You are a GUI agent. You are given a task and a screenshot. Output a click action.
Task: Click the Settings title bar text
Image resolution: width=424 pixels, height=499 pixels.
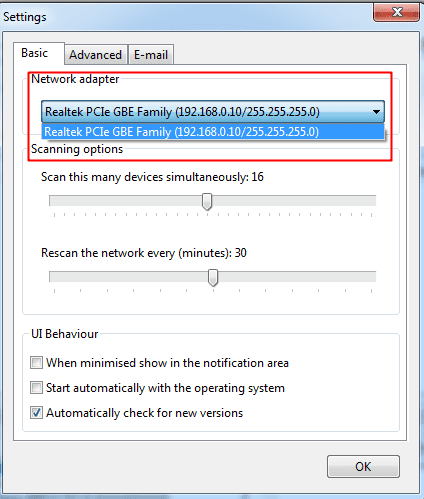coord(25,17)
